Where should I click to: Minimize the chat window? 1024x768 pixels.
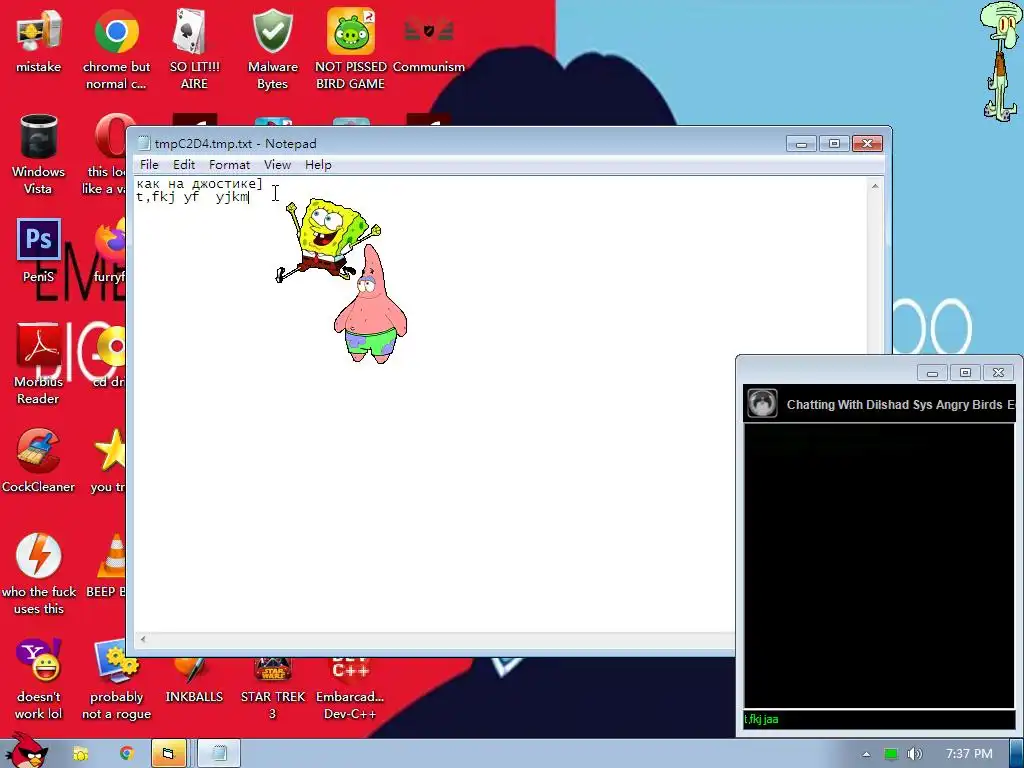932,373
